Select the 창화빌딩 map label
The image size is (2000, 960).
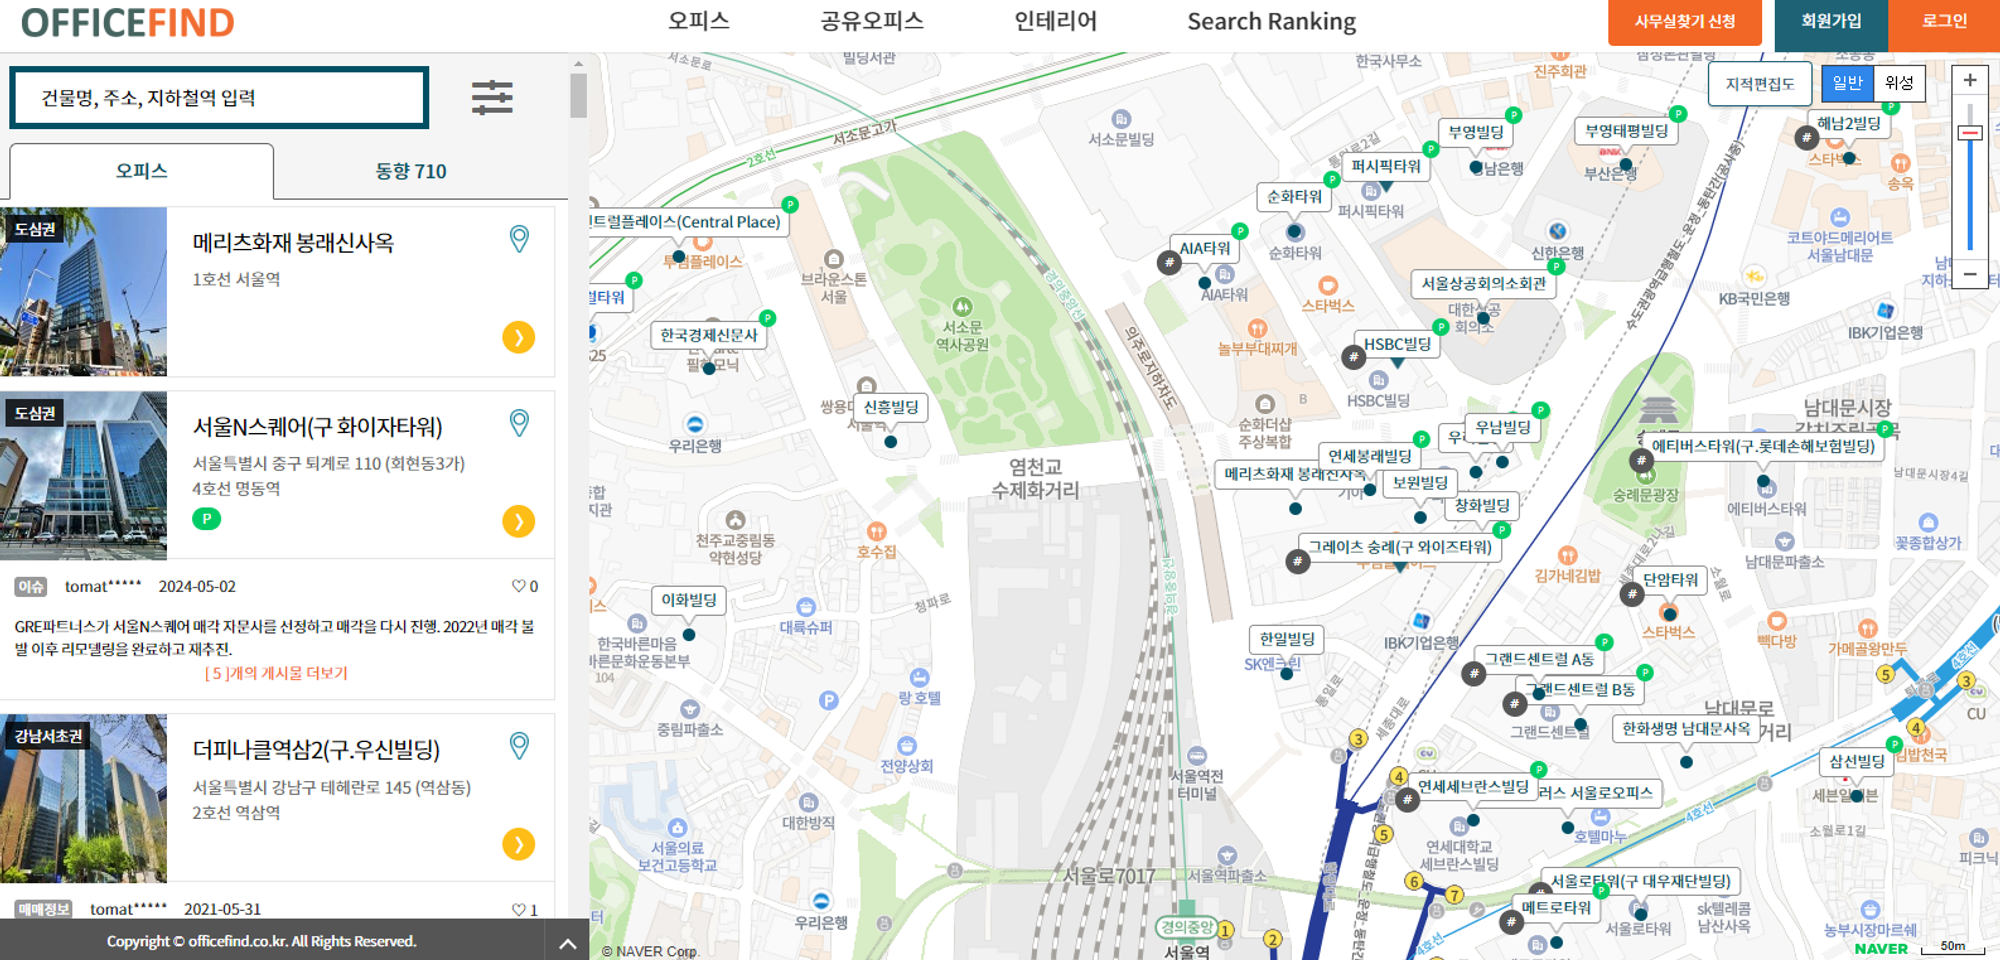pos(1482,506)
